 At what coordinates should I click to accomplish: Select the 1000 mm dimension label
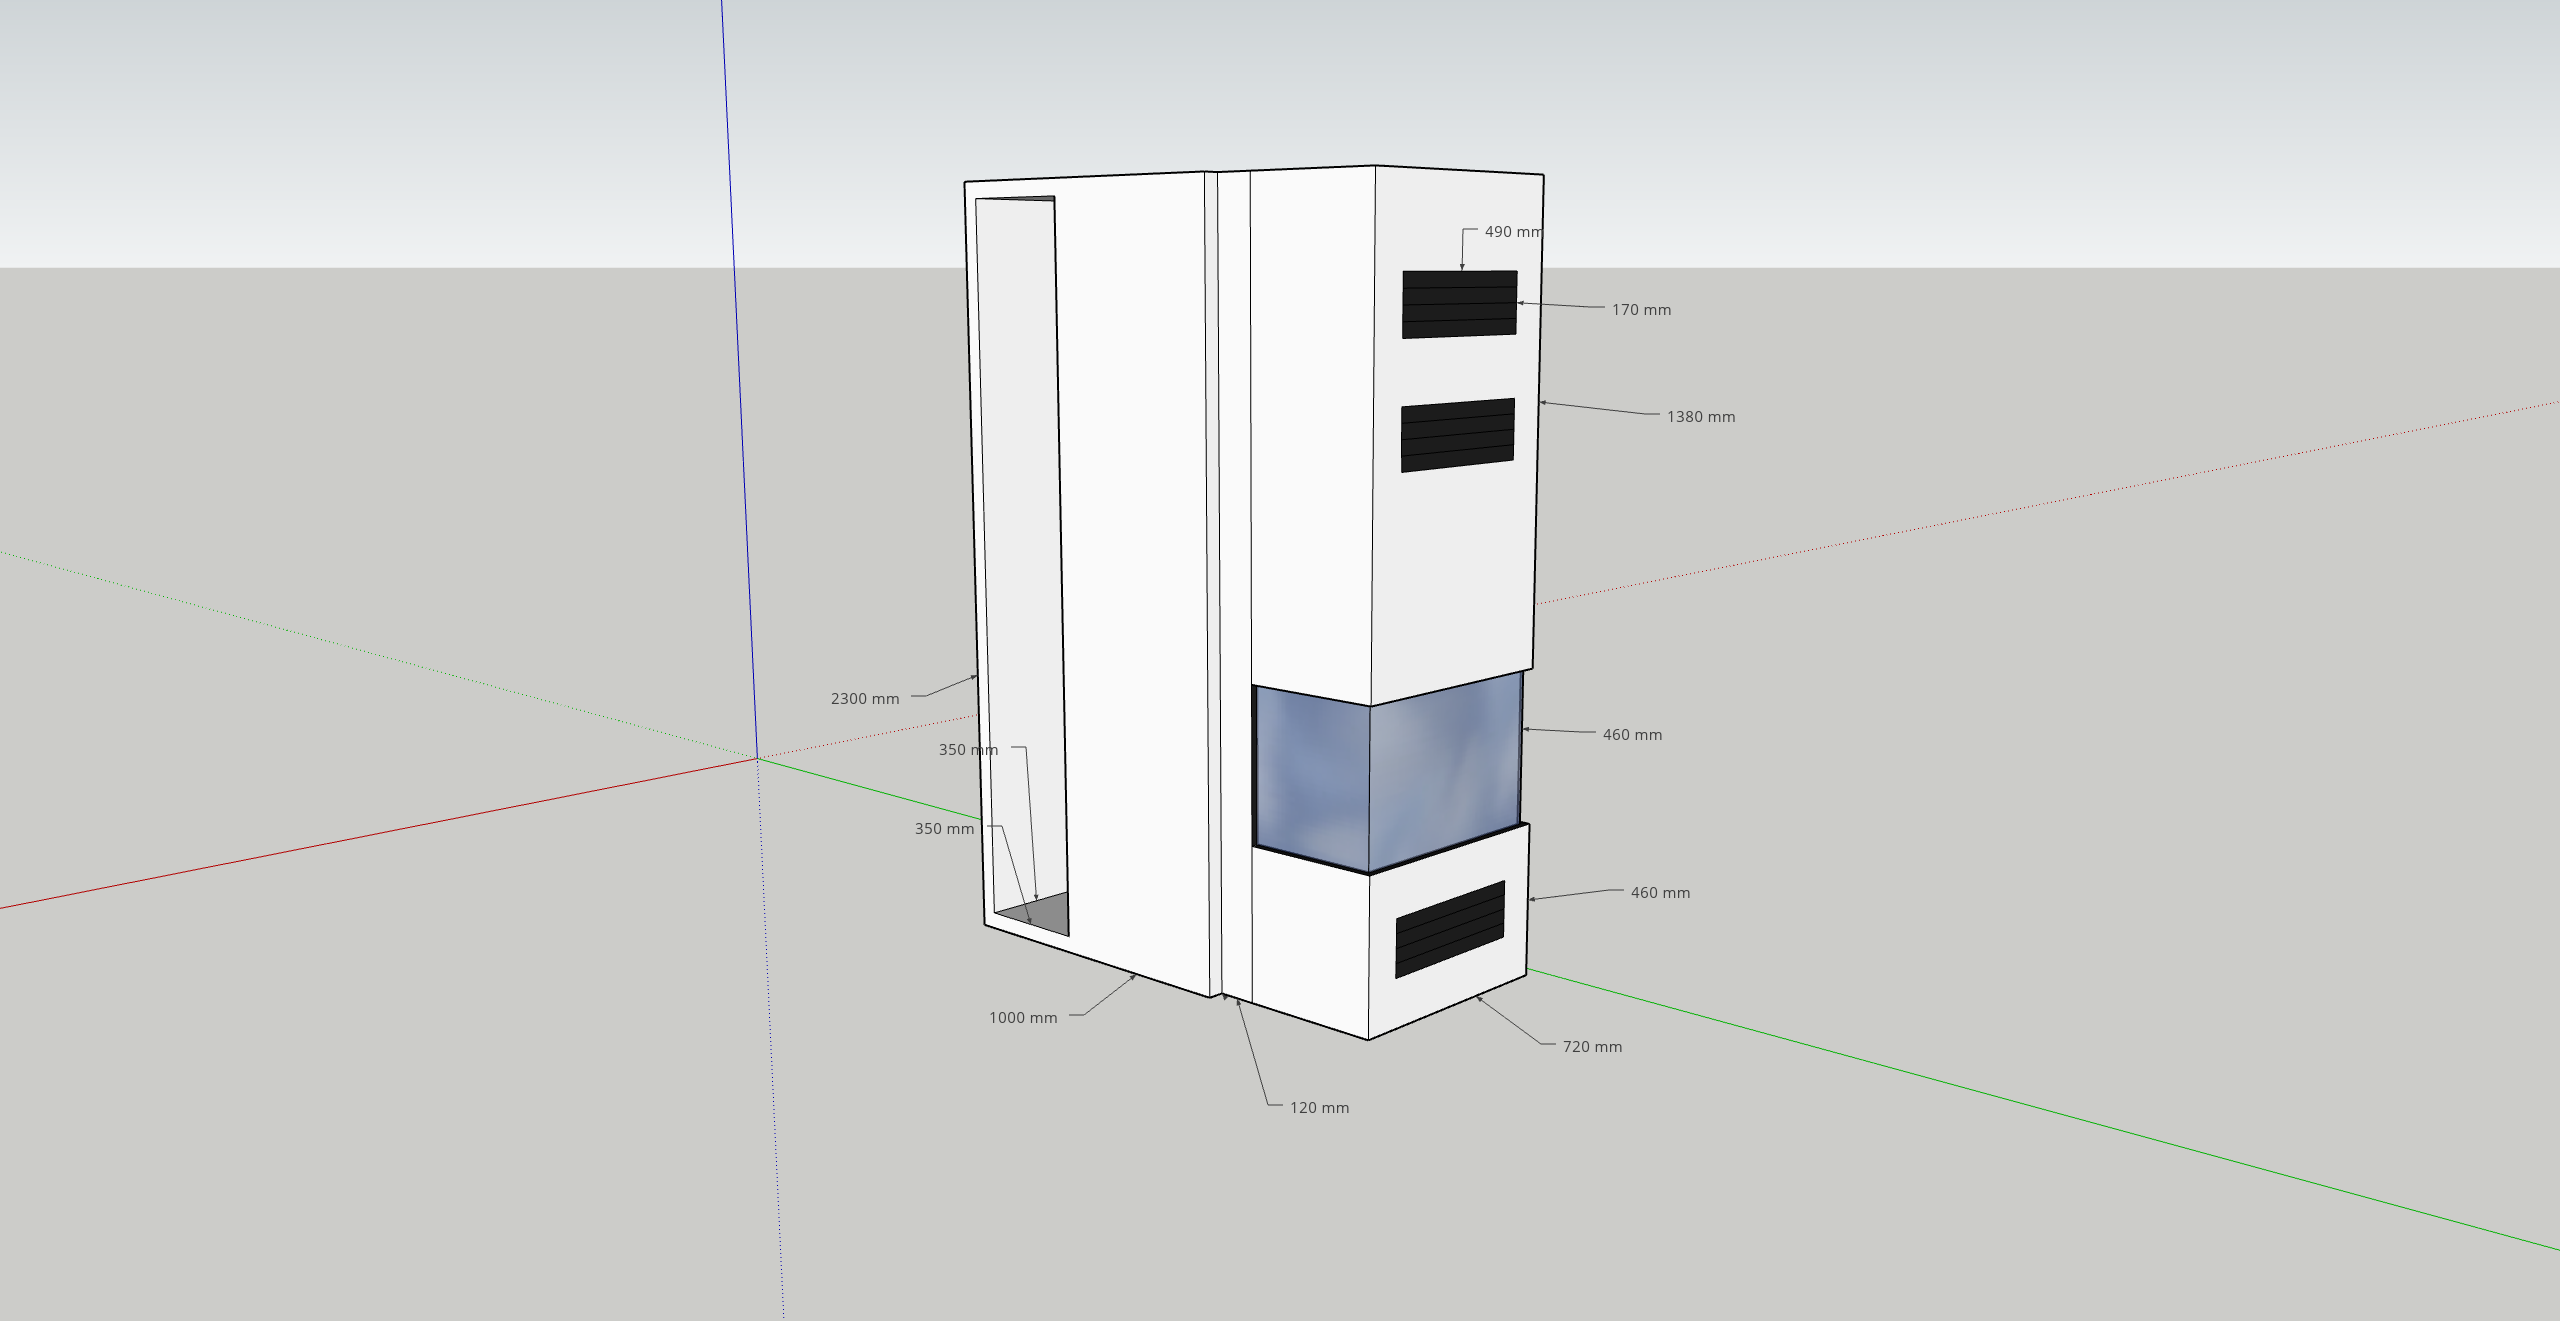(1022, 1018)
